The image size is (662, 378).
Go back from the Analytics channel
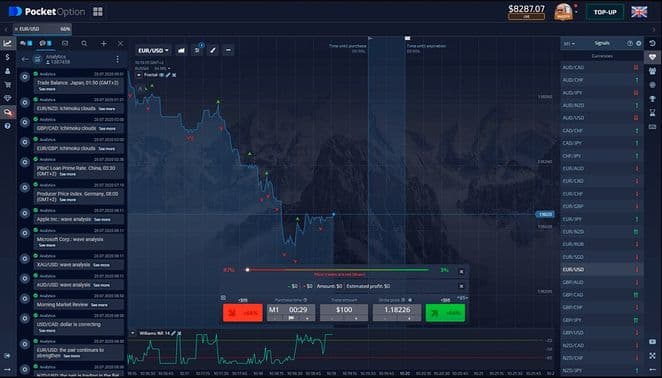click(24, 59)
